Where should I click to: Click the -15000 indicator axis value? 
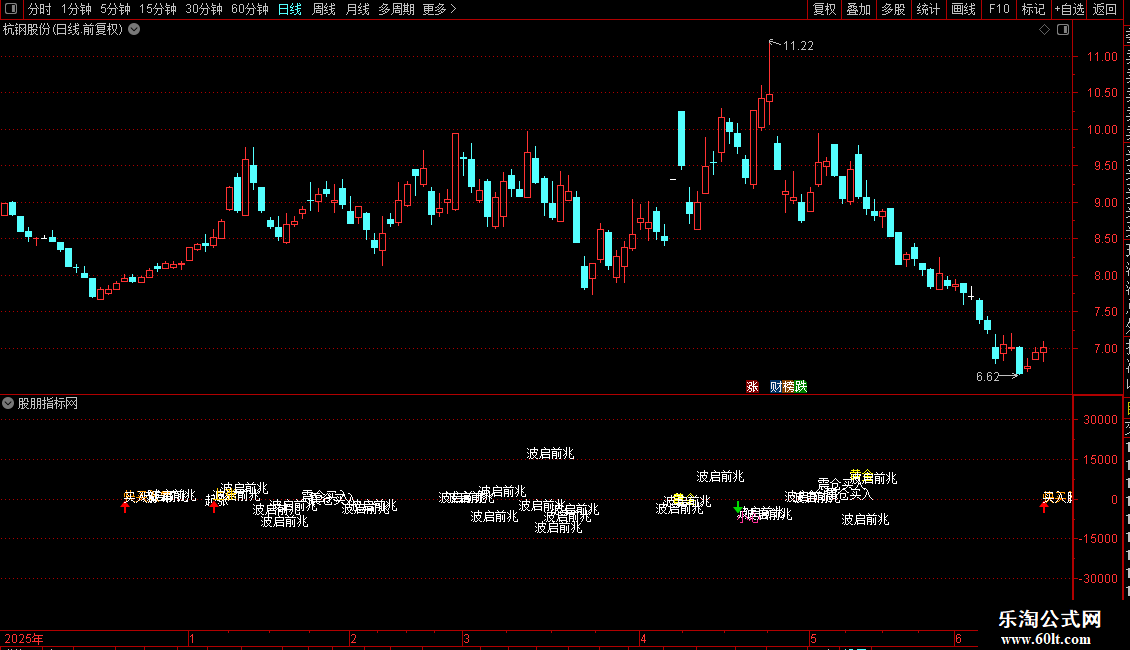1098,539
